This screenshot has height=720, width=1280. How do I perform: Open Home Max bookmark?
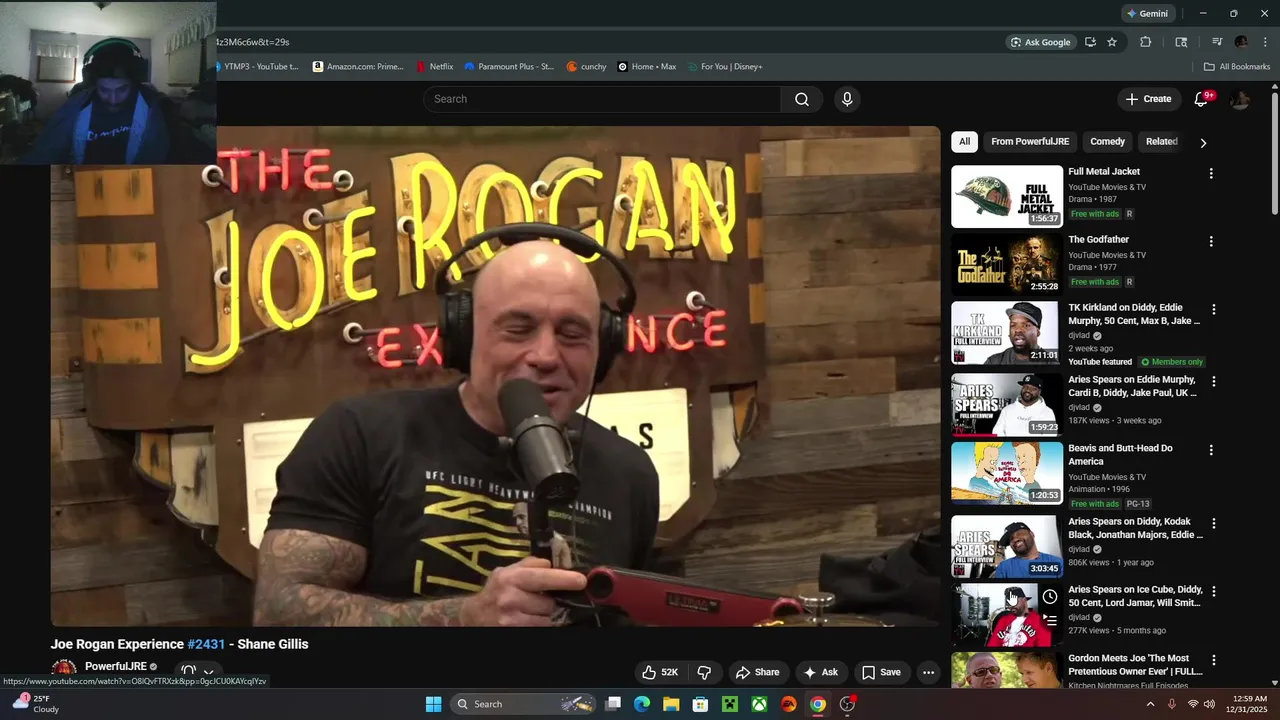tap(647, 67)
